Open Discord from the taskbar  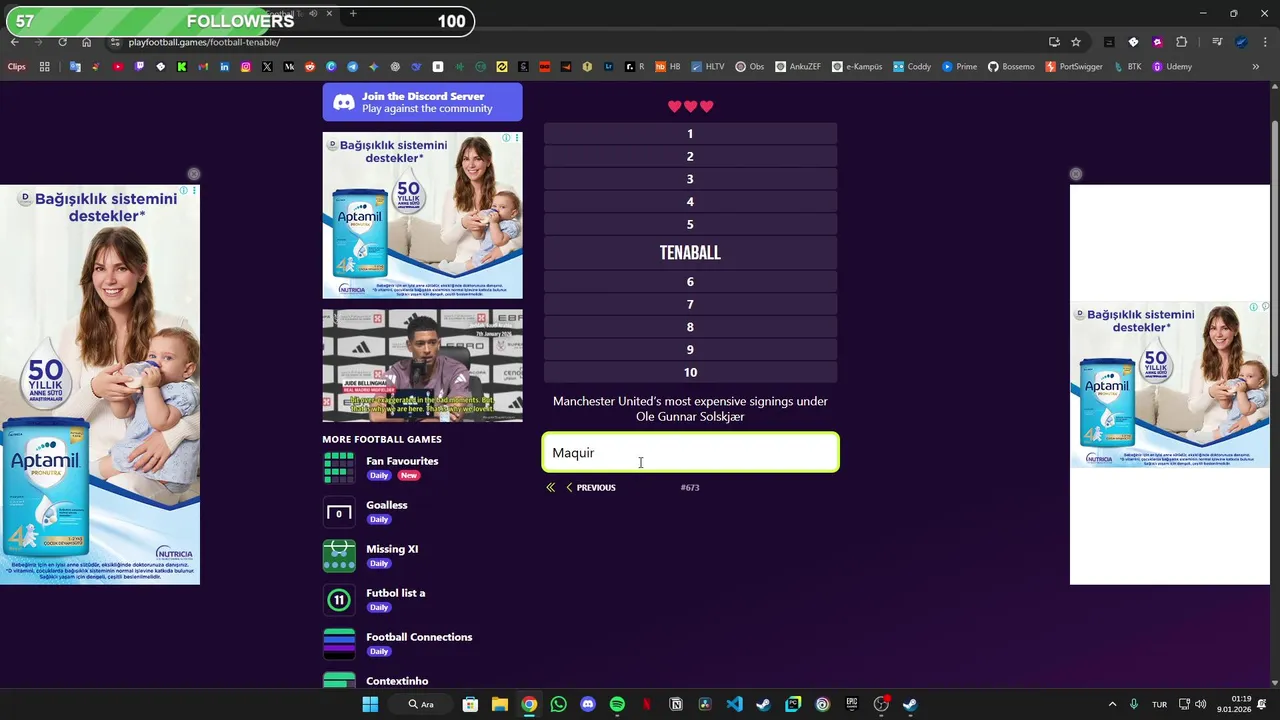pos(588,704)
